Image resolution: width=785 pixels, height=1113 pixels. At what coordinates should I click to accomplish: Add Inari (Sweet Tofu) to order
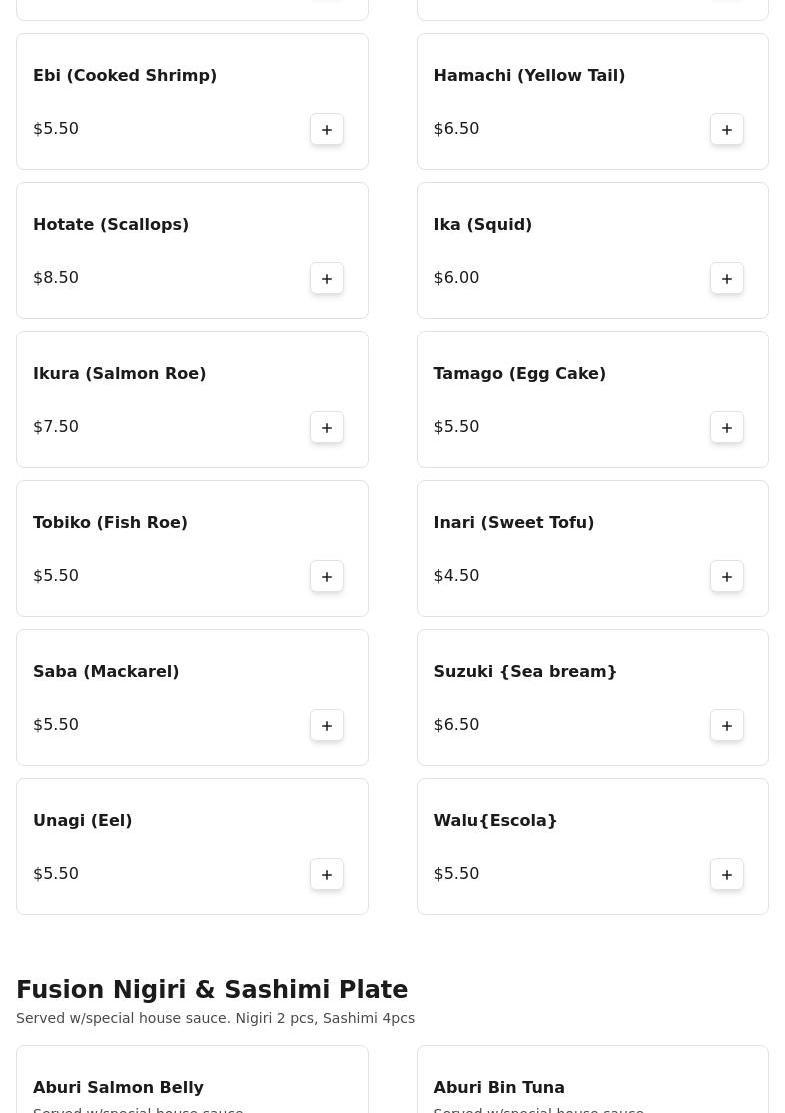(727, 577)
